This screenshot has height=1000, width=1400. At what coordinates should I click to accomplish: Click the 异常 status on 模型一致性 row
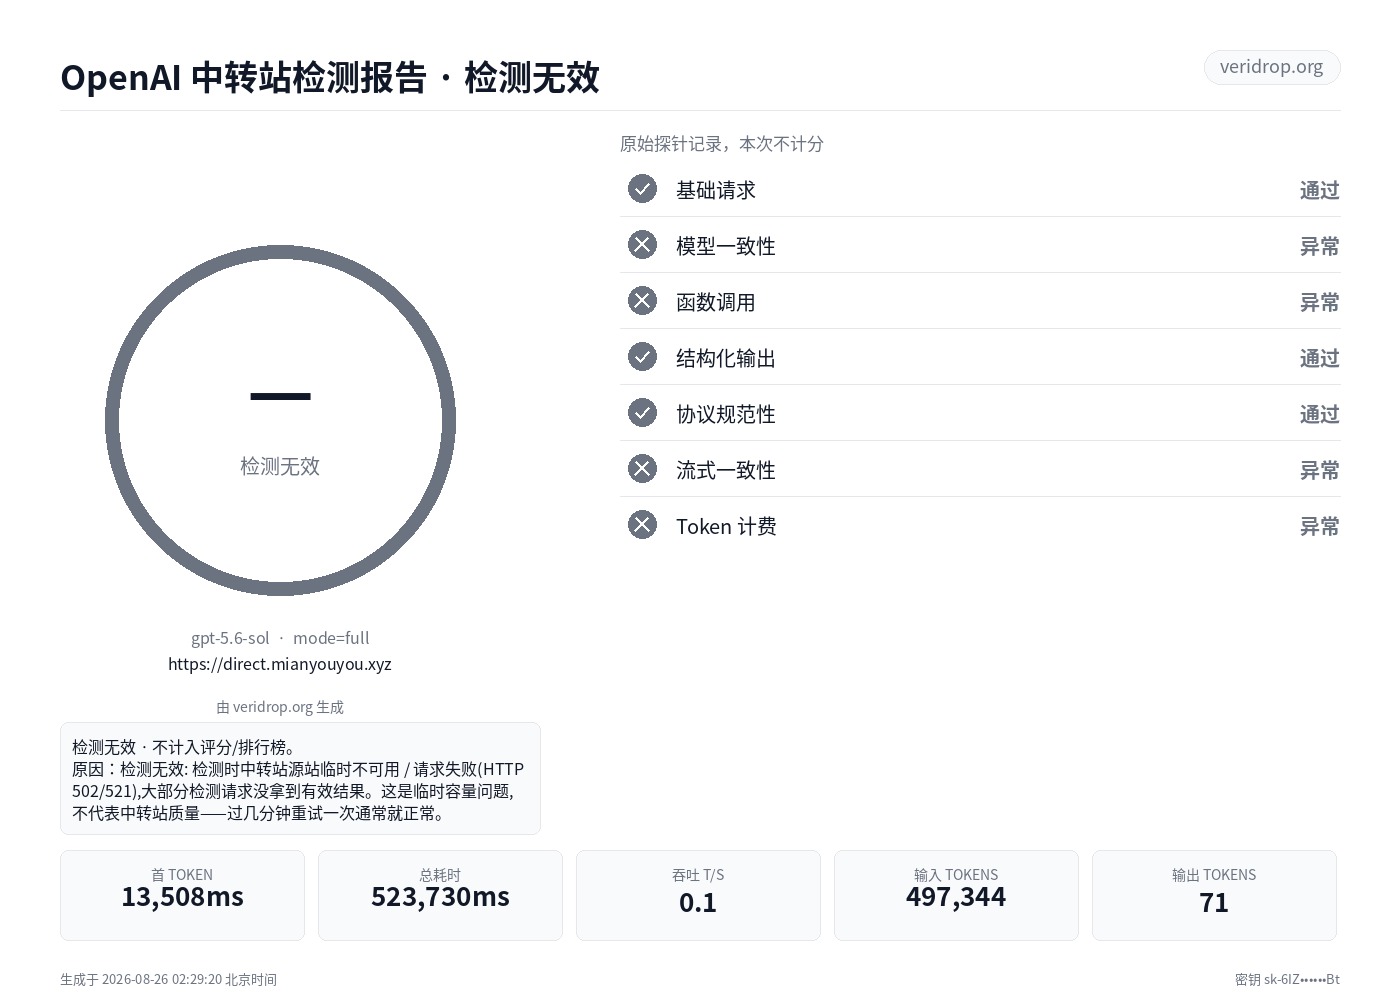pyautogui.click(x=1319, y=246)
